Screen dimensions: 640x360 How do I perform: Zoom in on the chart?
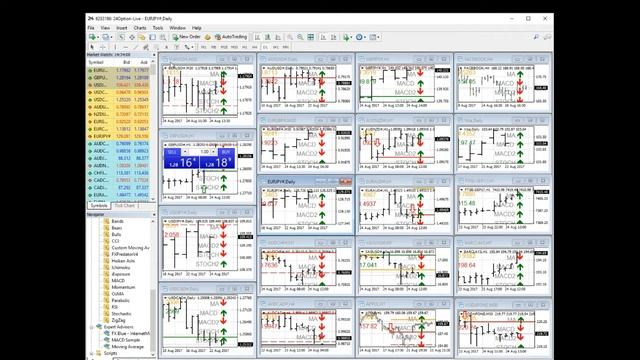click(x=290, y=37)
